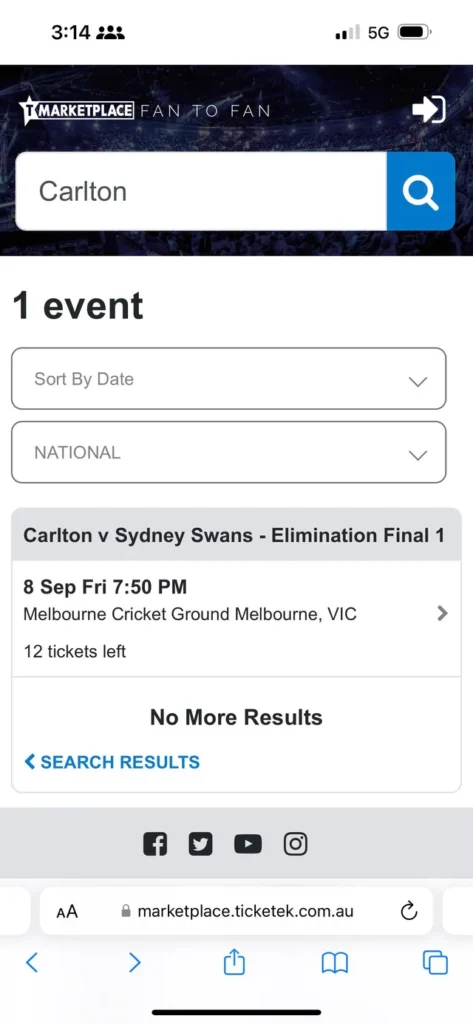This screenshot has height=1024, width=473.
Task: Tap the blue search magnifier button
Action: [421, 191]
